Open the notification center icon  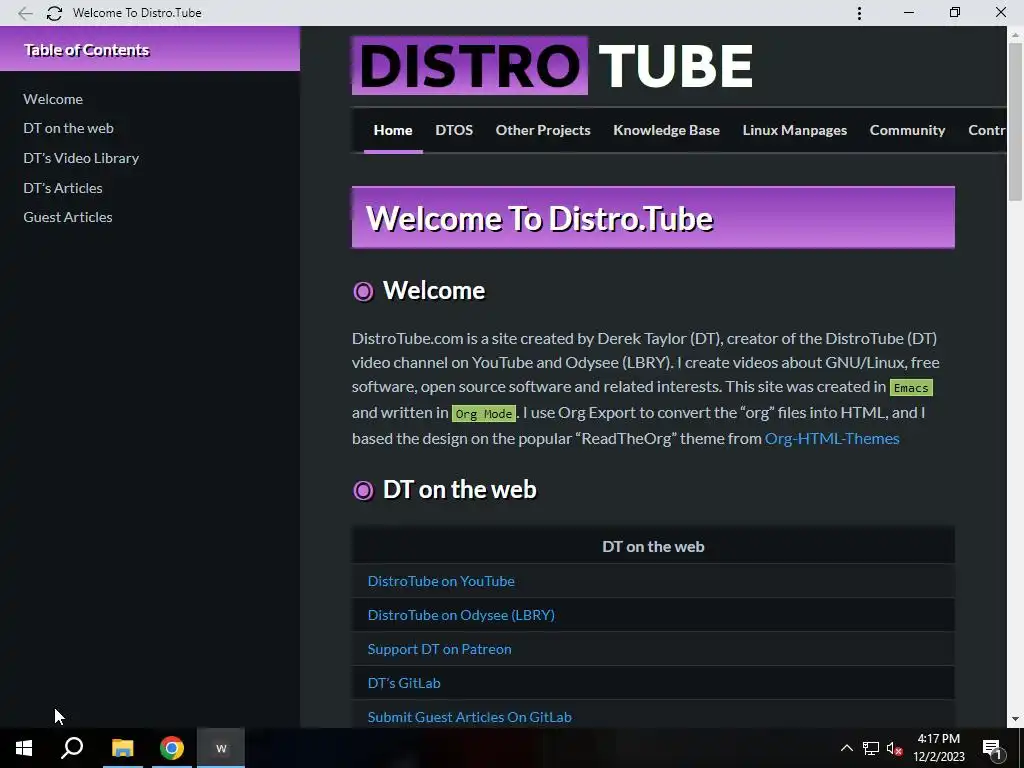(991, 749)
